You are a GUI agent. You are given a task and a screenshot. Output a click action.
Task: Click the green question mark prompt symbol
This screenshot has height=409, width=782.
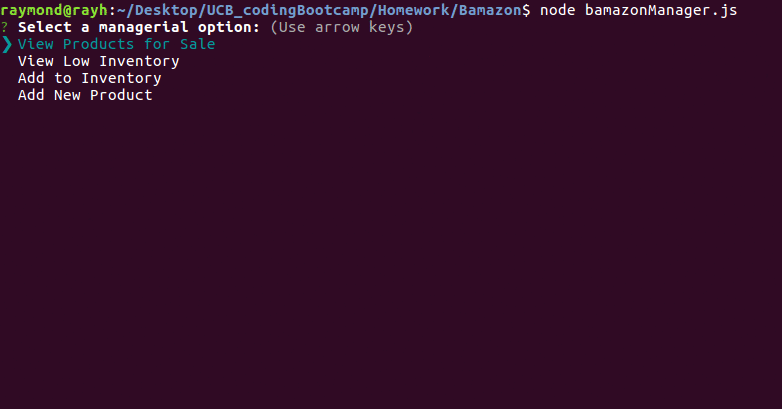coord(4,27)
